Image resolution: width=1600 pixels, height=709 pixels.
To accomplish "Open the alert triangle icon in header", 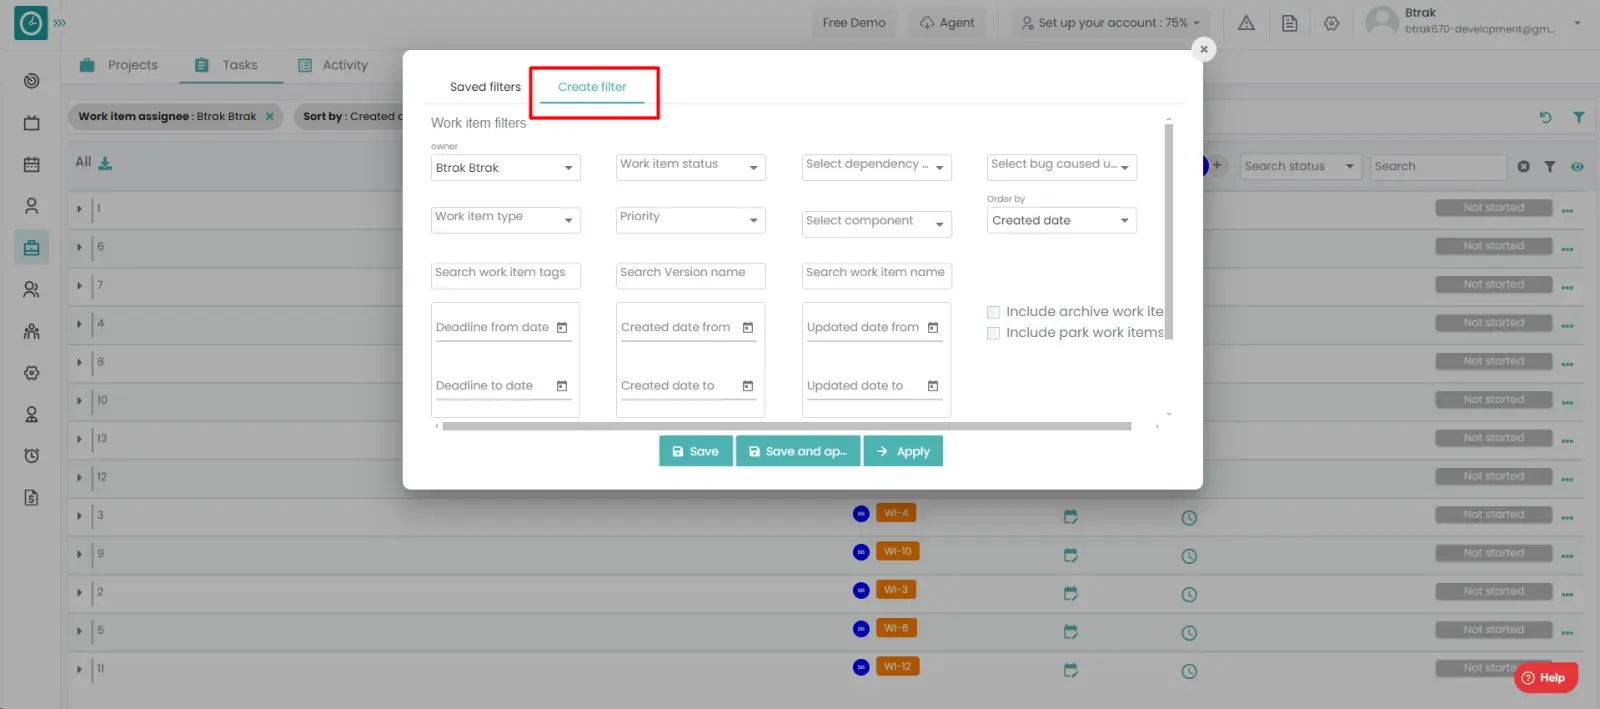I will click(x=1246, y=23).
